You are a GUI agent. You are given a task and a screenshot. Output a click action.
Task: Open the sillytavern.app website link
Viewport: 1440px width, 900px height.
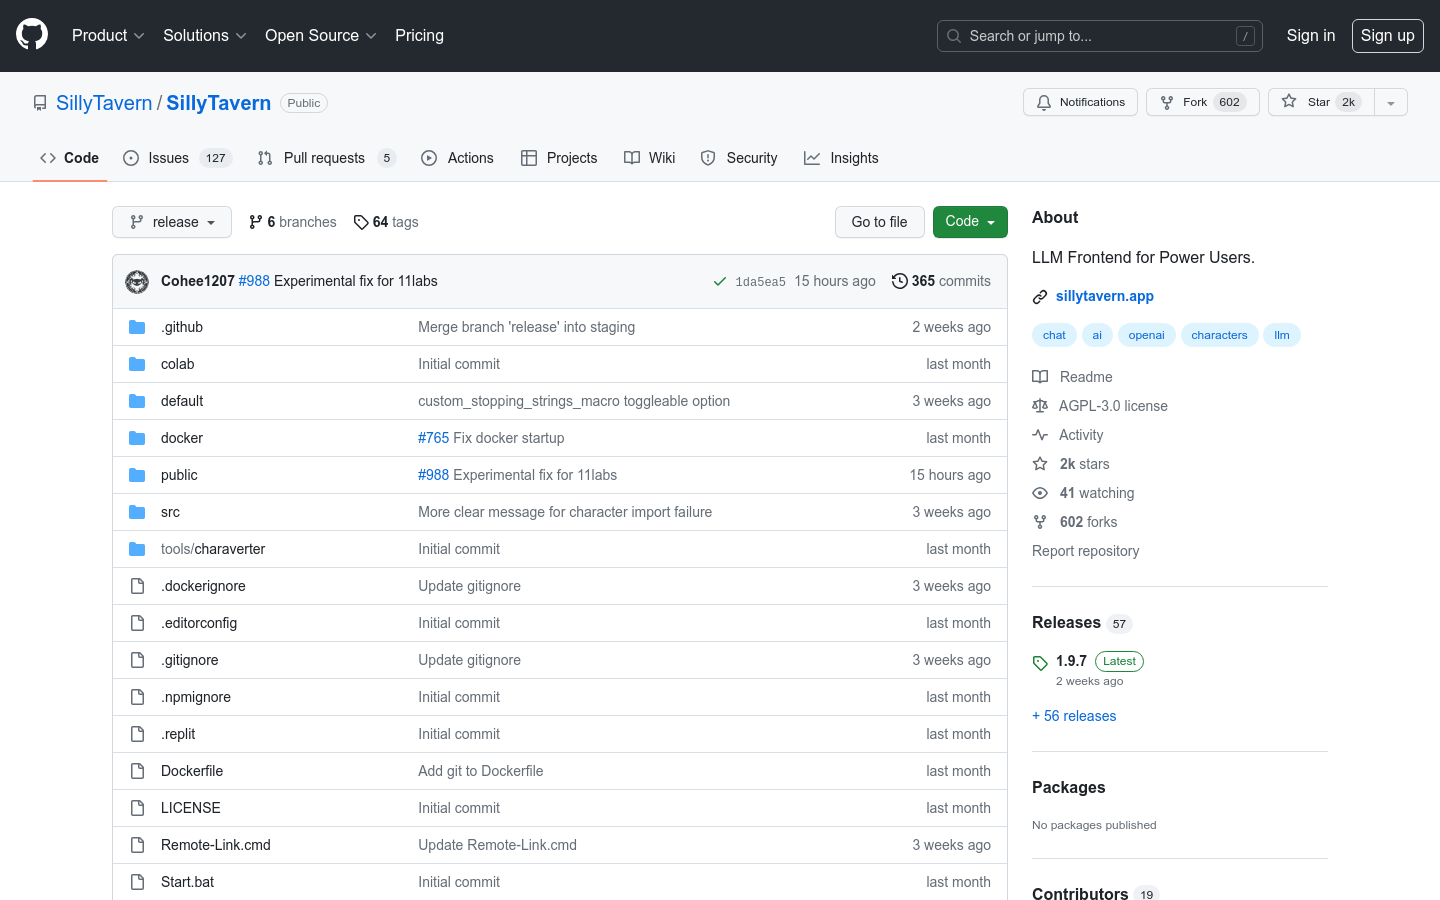point(1104,296)
